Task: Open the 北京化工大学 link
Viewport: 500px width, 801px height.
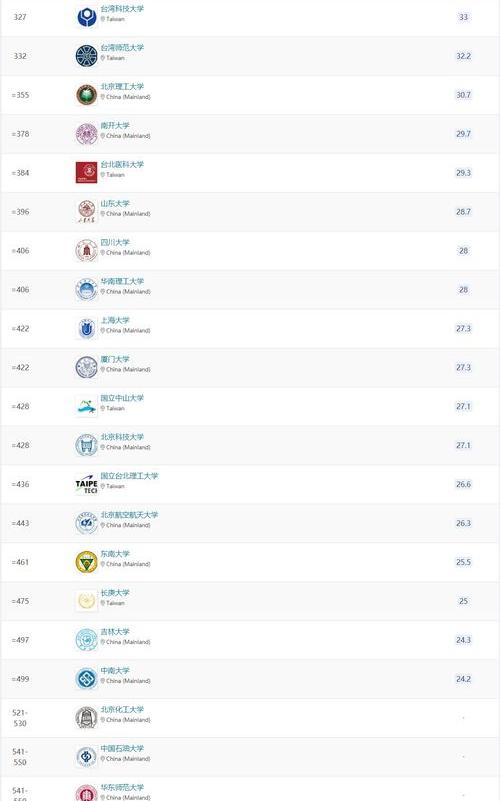Action: tap(122, 709)
